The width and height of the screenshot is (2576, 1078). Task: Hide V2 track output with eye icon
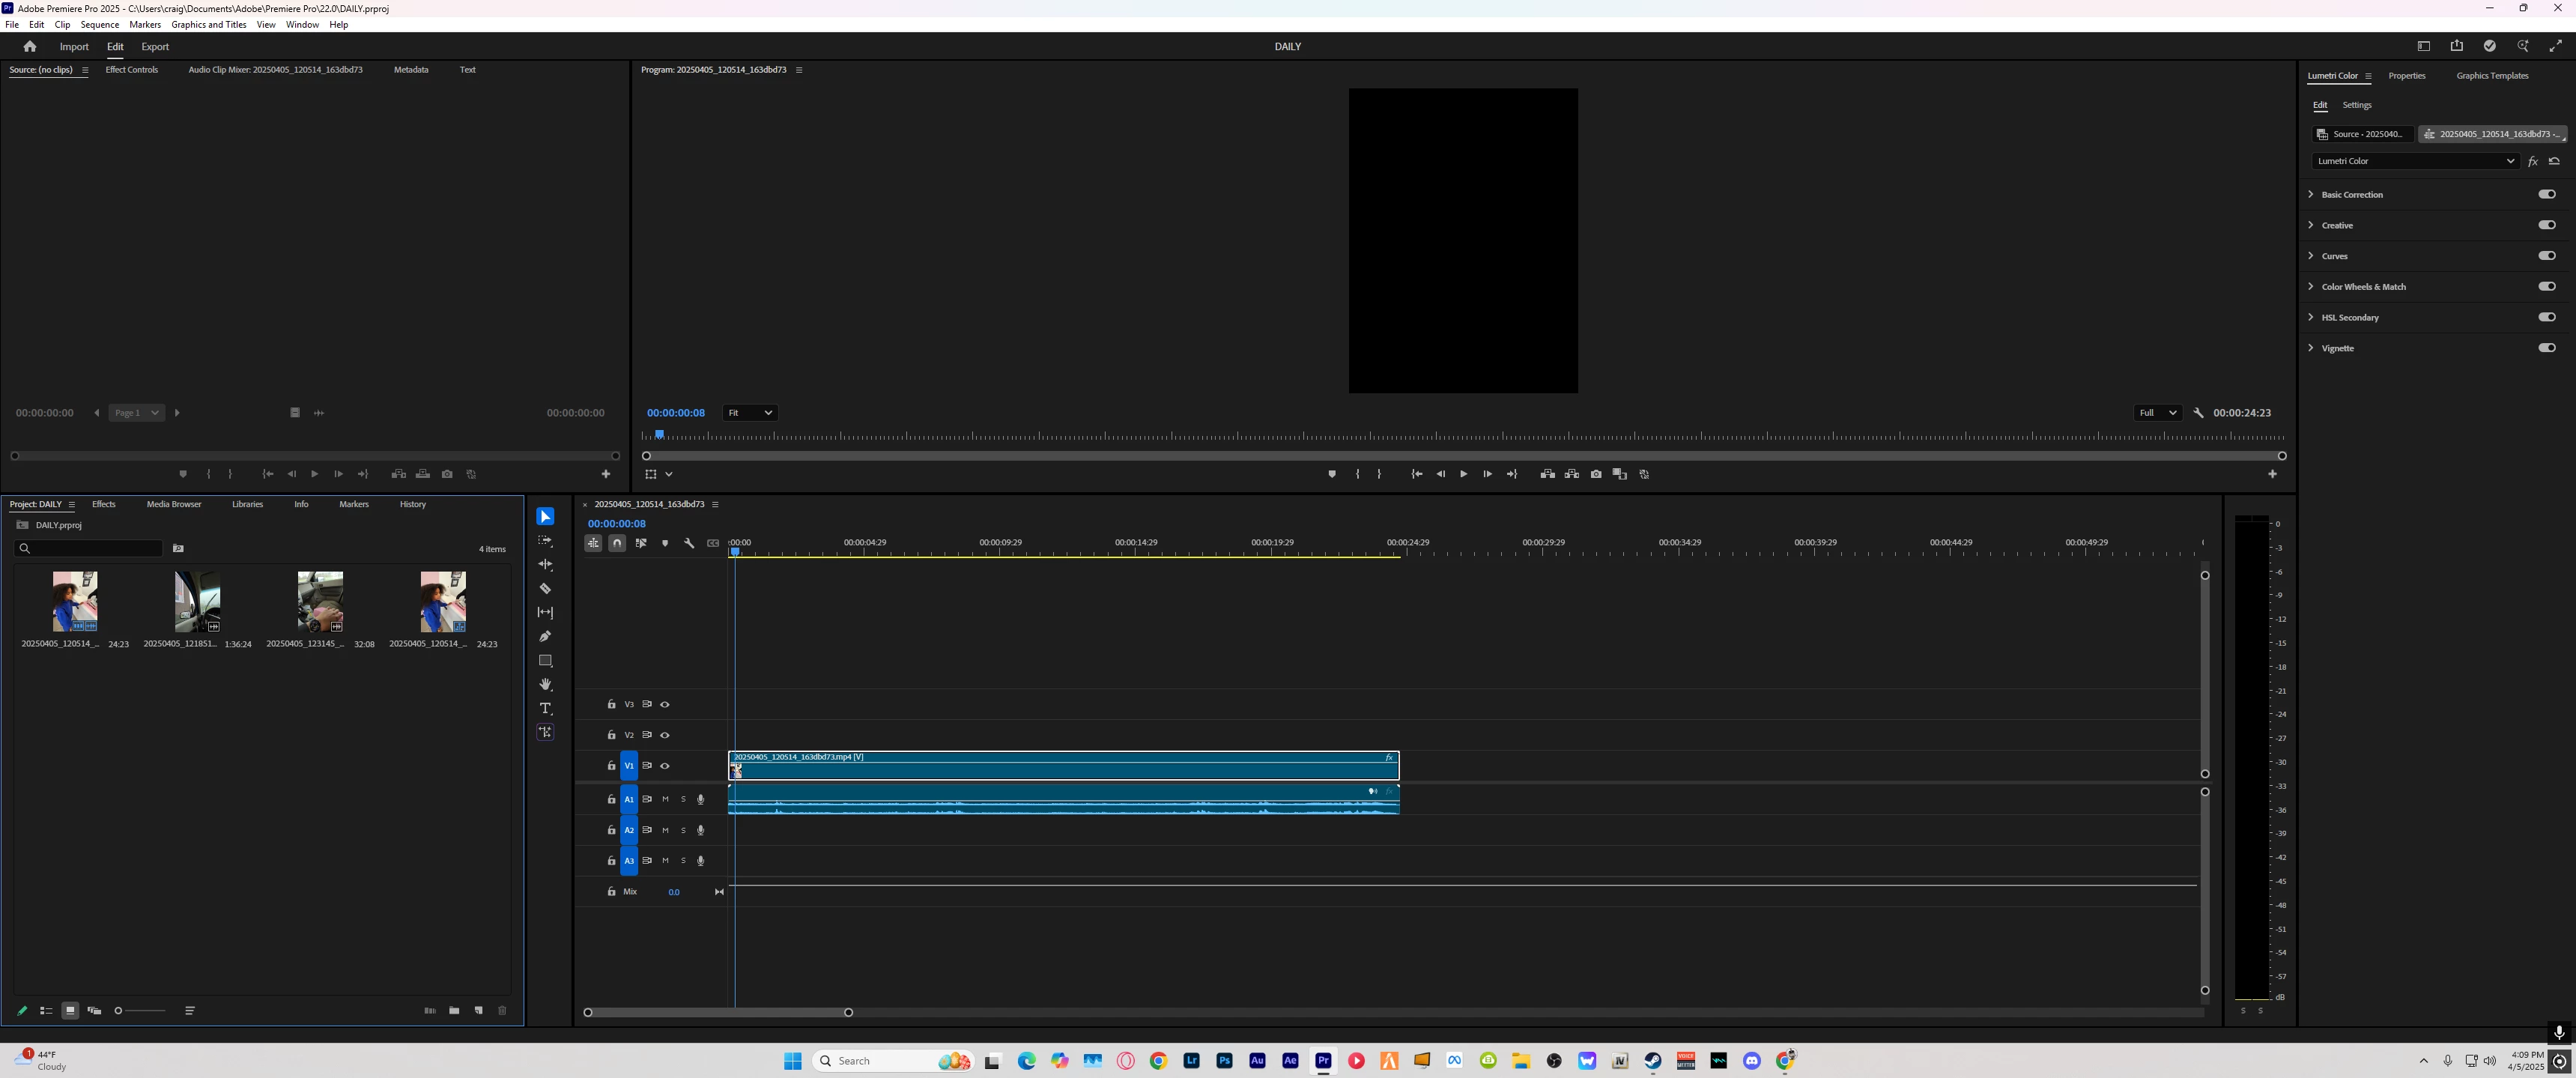665,736
